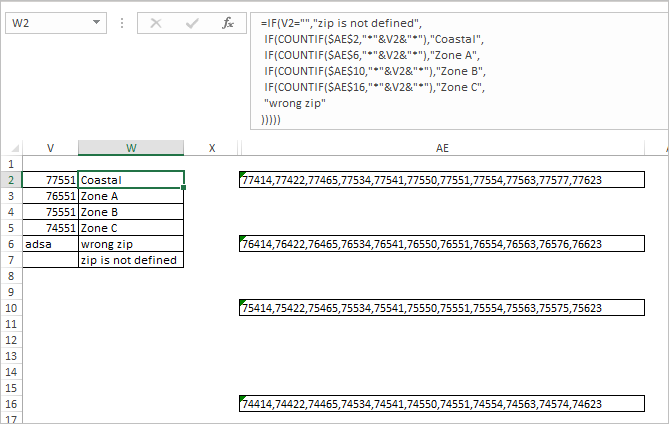Click the Cancel (X) formula button
The width and height of the screenshot is (669, 424).
pos(156,23)
